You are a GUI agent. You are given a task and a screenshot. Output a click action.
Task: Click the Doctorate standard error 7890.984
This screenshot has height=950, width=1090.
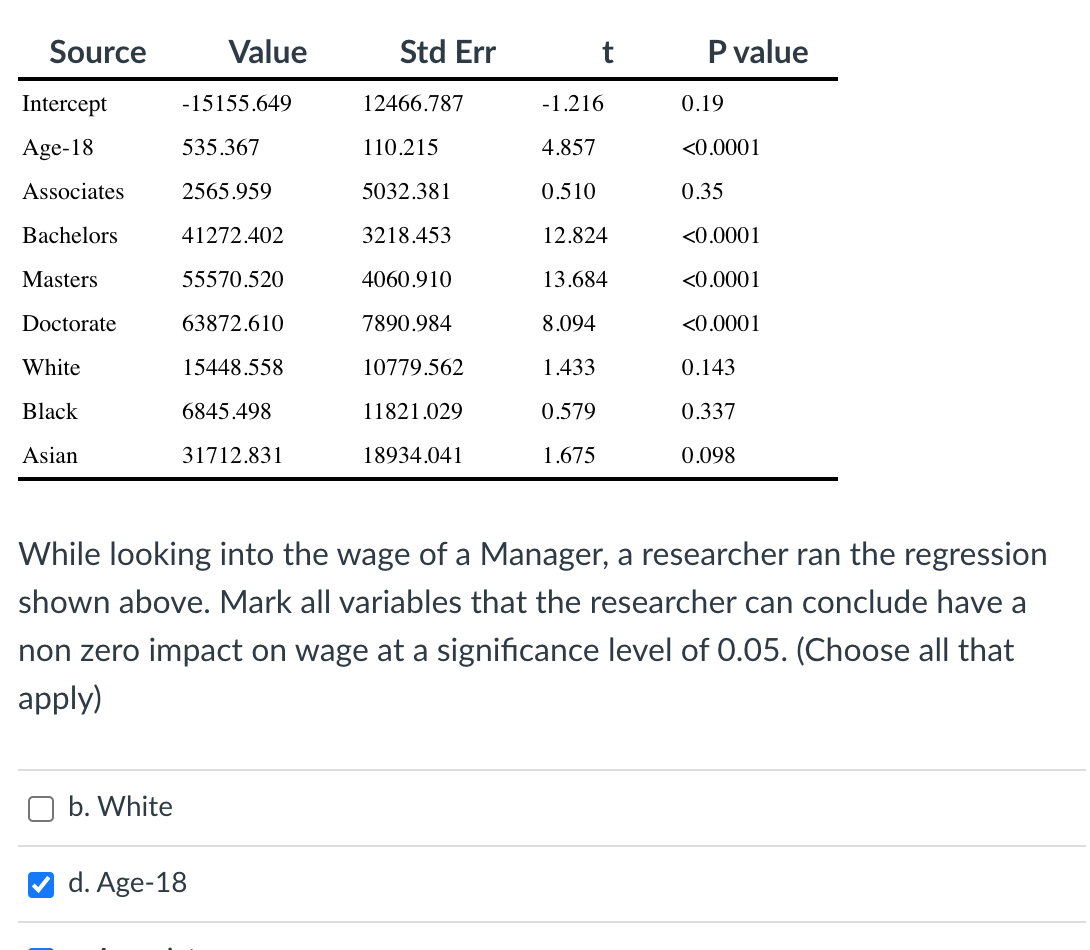coord(407,323)
